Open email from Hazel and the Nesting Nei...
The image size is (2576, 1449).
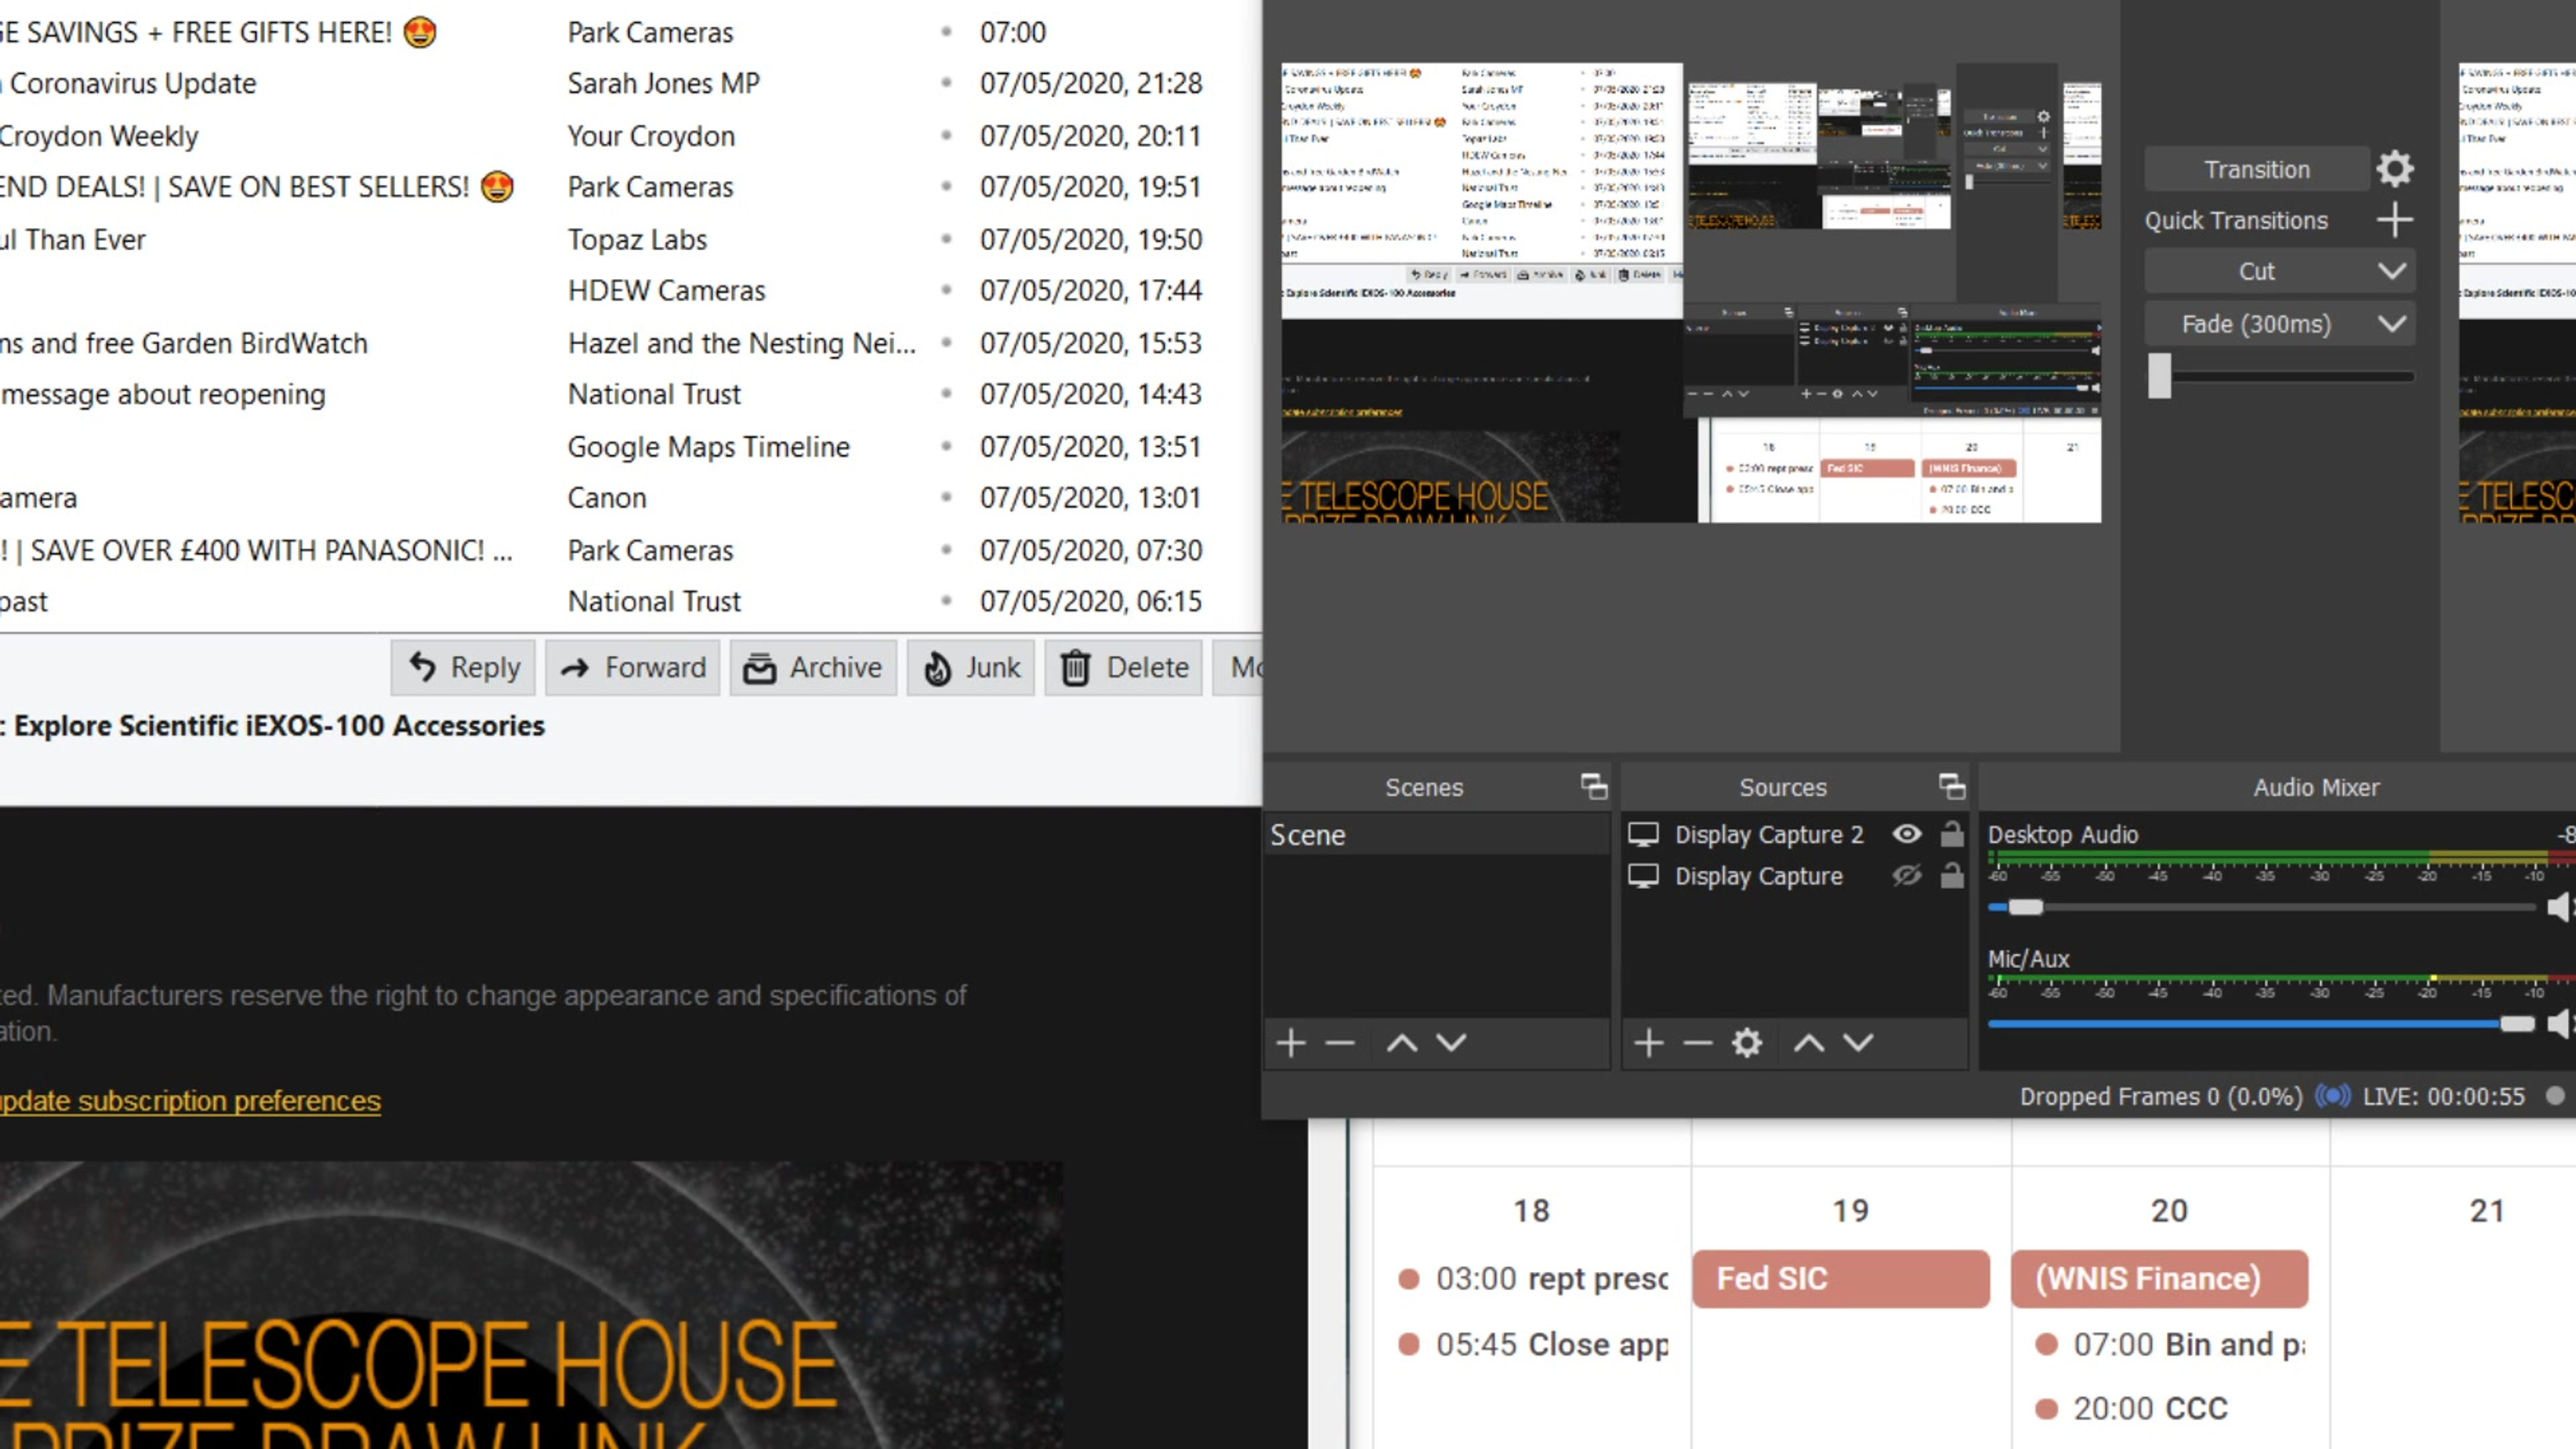pyautogui.click(x=630, y=343)
